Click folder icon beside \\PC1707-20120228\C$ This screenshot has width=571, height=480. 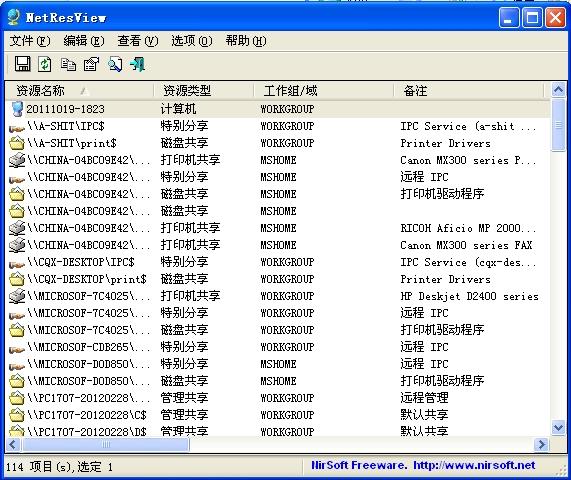(x=17, y=415)
